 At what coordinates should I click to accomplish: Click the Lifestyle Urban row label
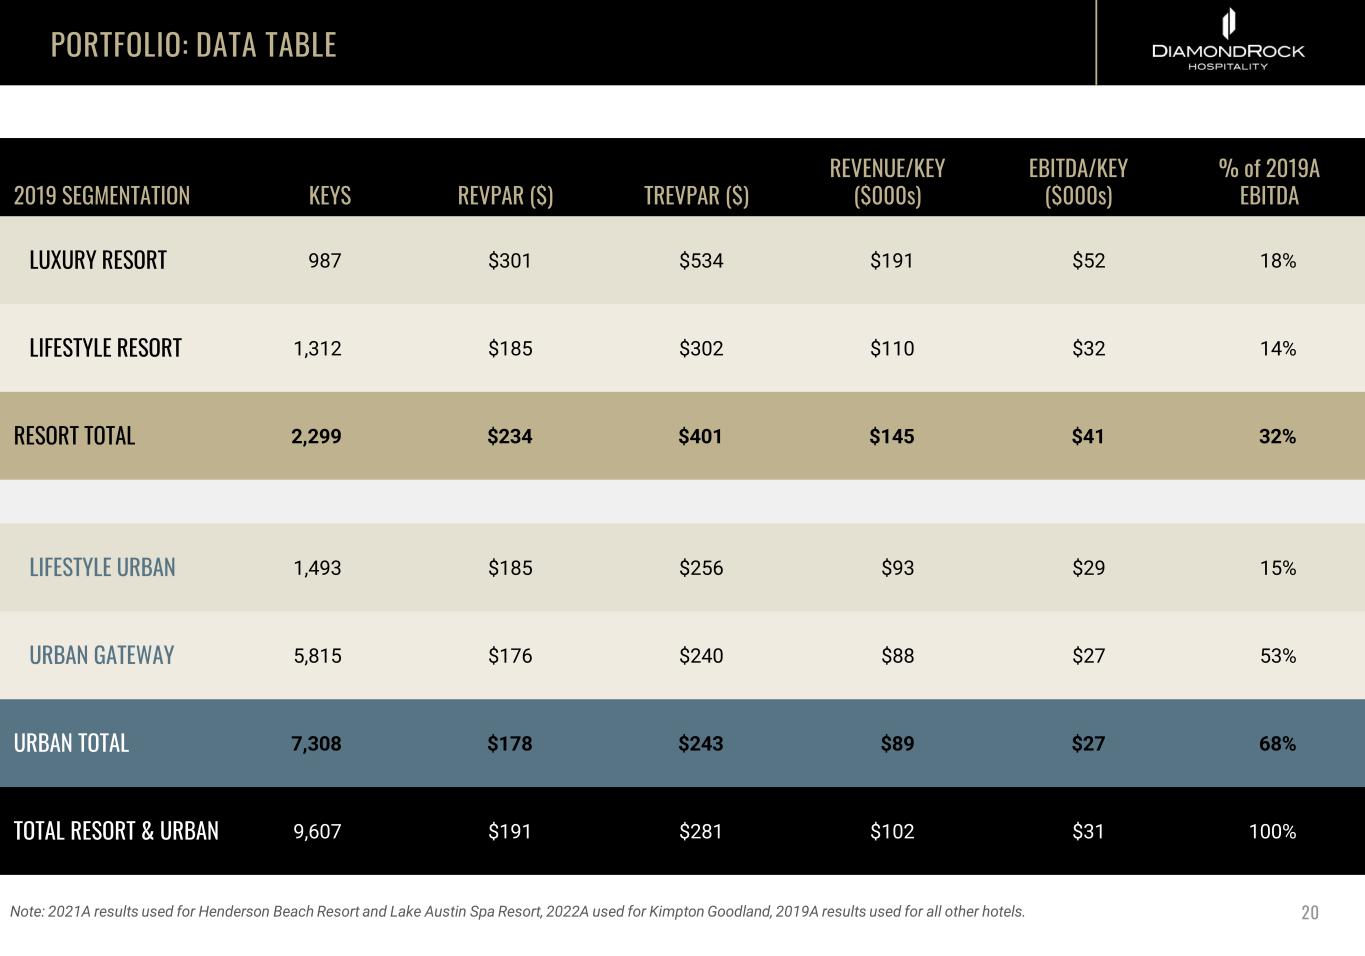pos(102,567)
